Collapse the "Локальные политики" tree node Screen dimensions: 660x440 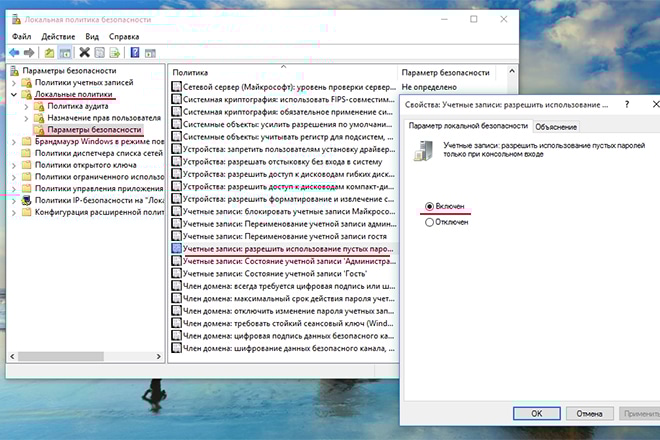coord(12,94)
